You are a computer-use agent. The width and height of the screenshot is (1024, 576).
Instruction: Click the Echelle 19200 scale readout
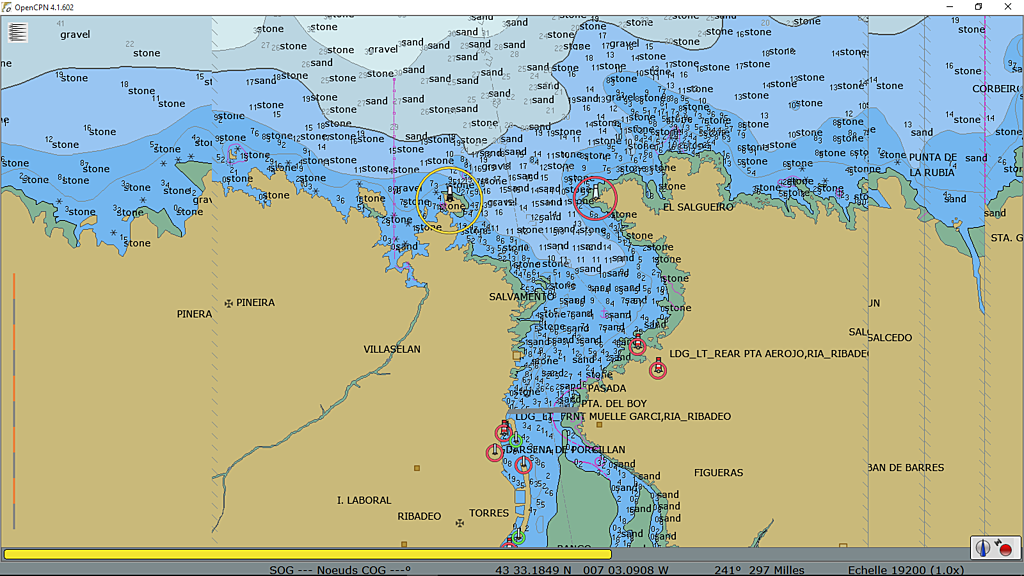point(898,570)
